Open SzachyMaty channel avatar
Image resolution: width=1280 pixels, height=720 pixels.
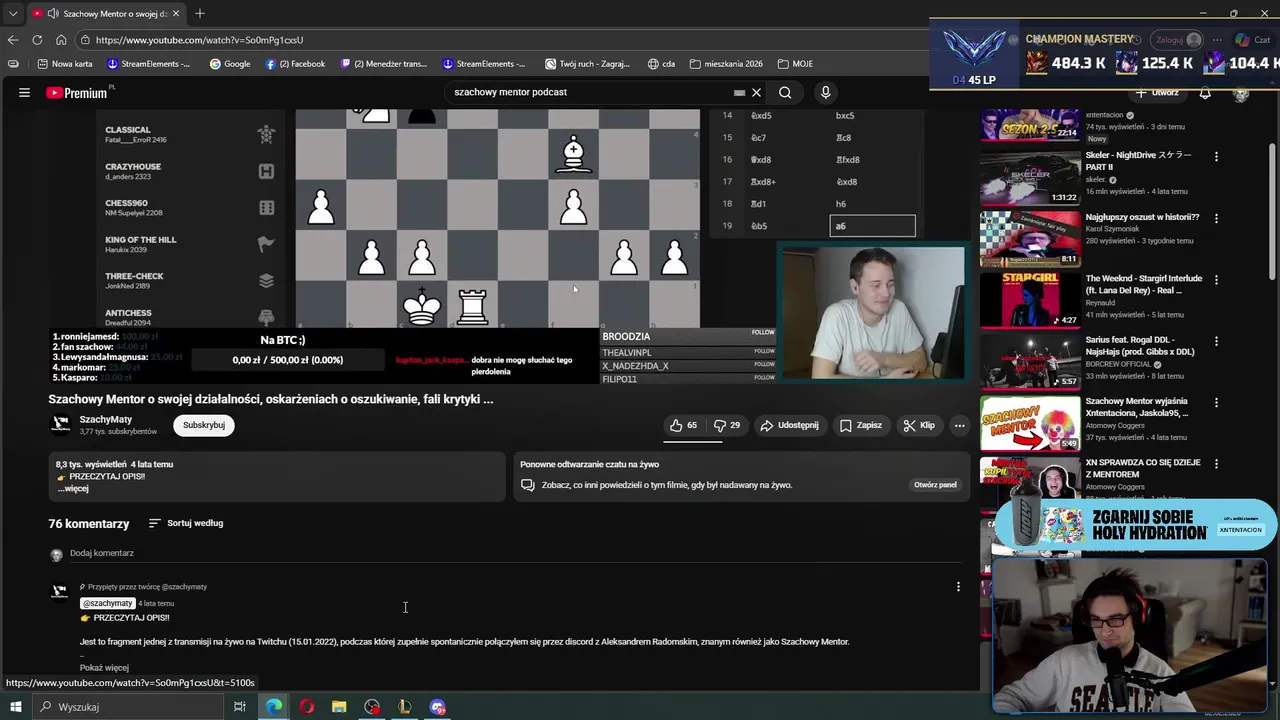coord(61,425)
